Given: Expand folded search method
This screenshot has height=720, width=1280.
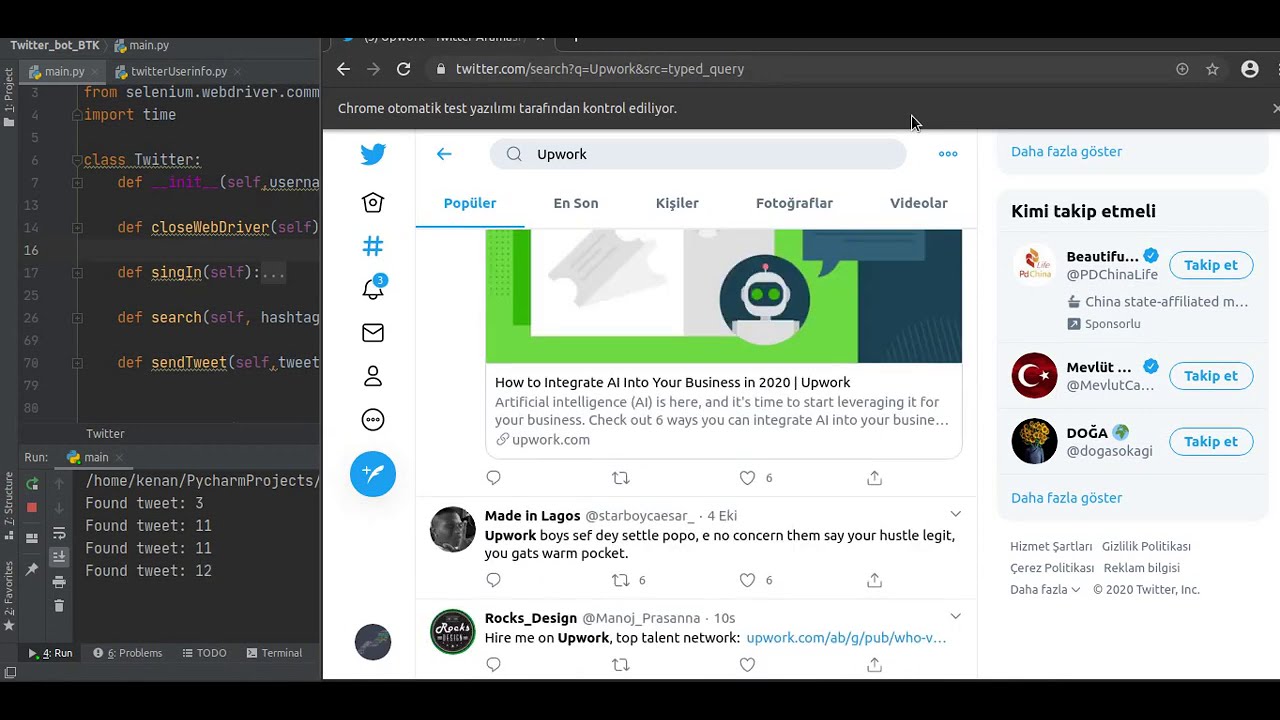Looking at the screenshot, I should click(77, 318).
